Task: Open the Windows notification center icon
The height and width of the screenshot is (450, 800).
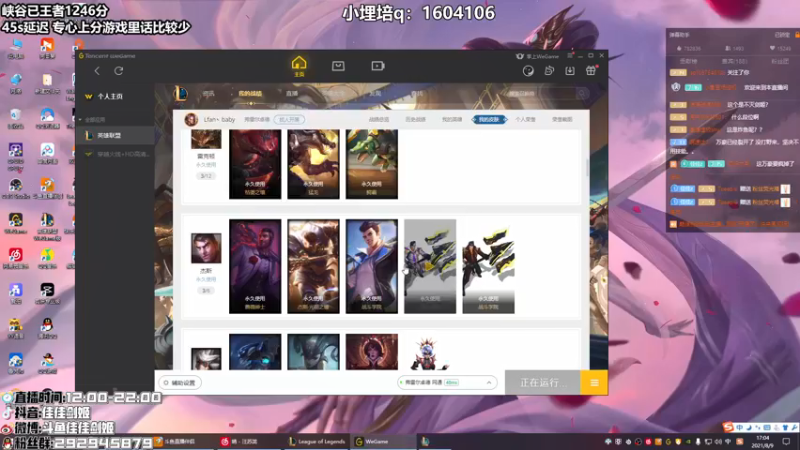Action: coord(786,442)
